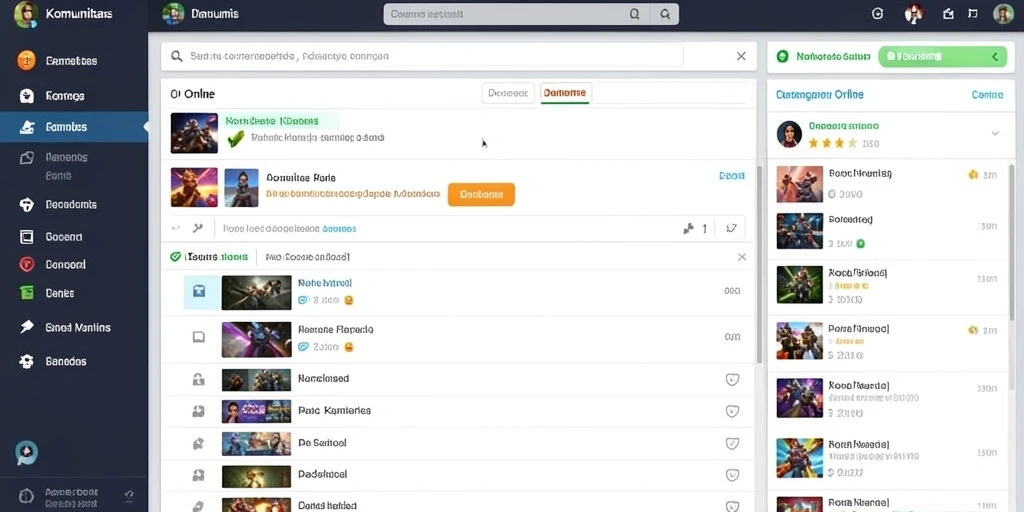The height and width of the screenshot is (512, 1024).
Task: Toggle the lock icon on De Sartioel row
Action: pos(199,443)
